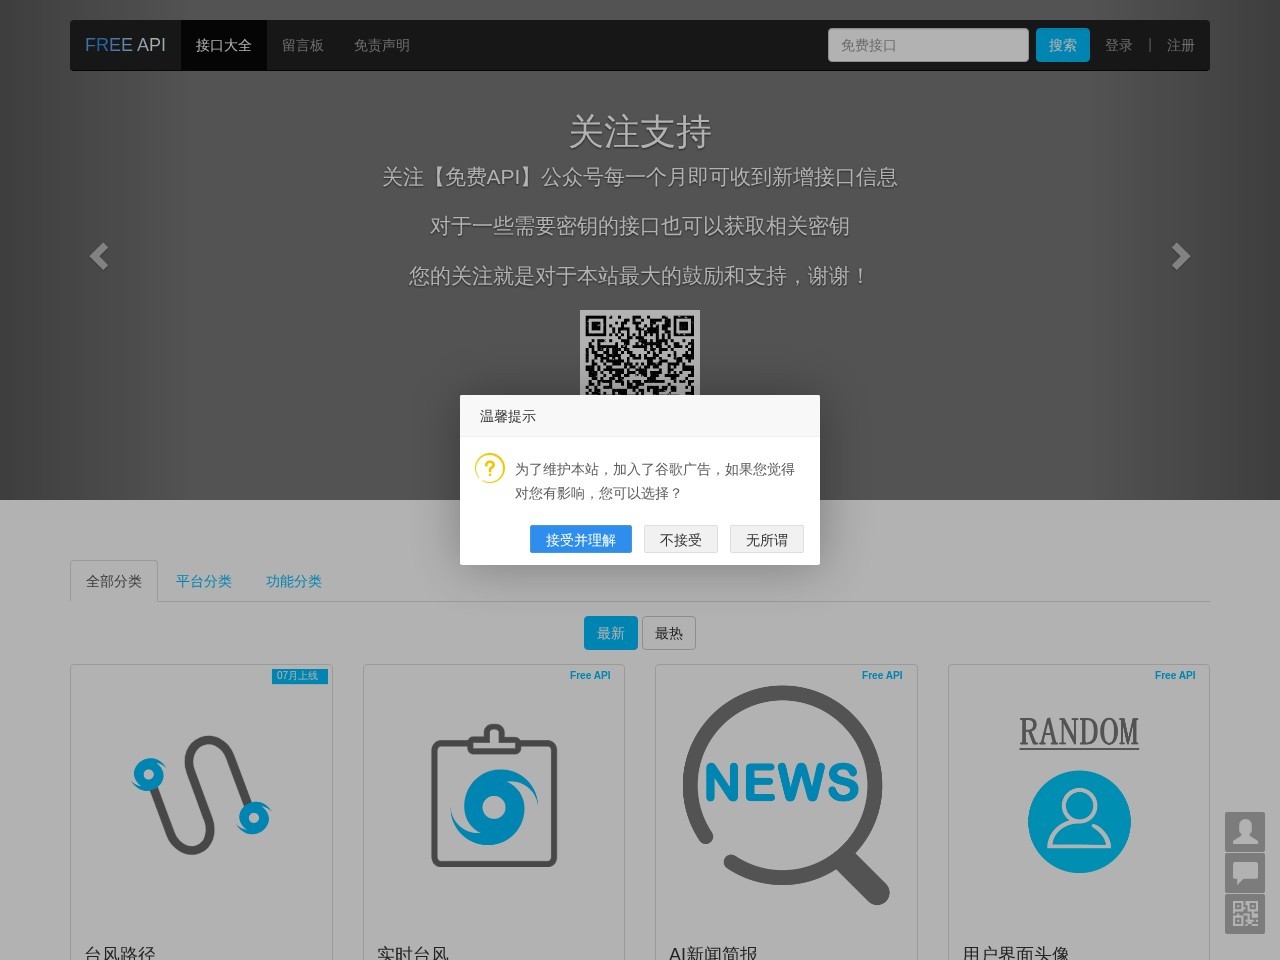Image resolution: width=1280 pixels, height=960 pixels.
Task: Show the QR code floating icon
Action: point(1245,914)
